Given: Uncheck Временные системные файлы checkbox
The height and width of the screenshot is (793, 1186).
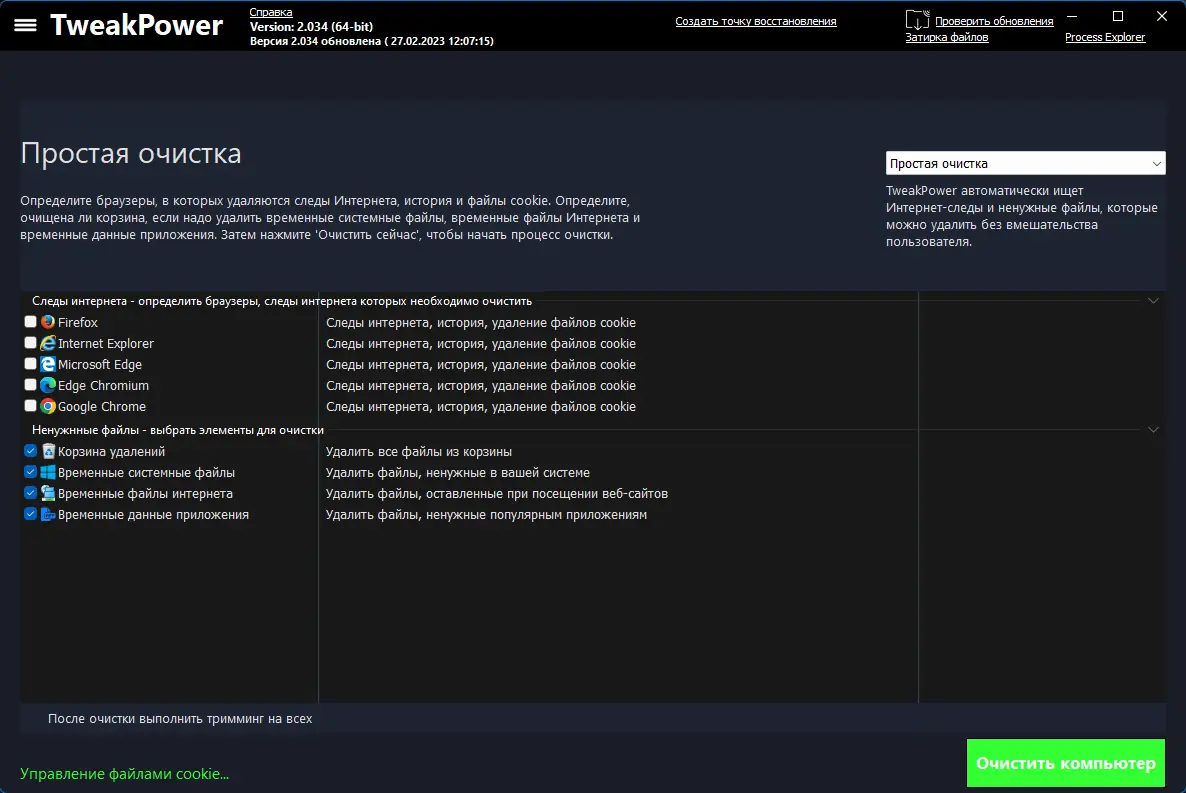Looking at the screenshot, I should pos(30,471).
